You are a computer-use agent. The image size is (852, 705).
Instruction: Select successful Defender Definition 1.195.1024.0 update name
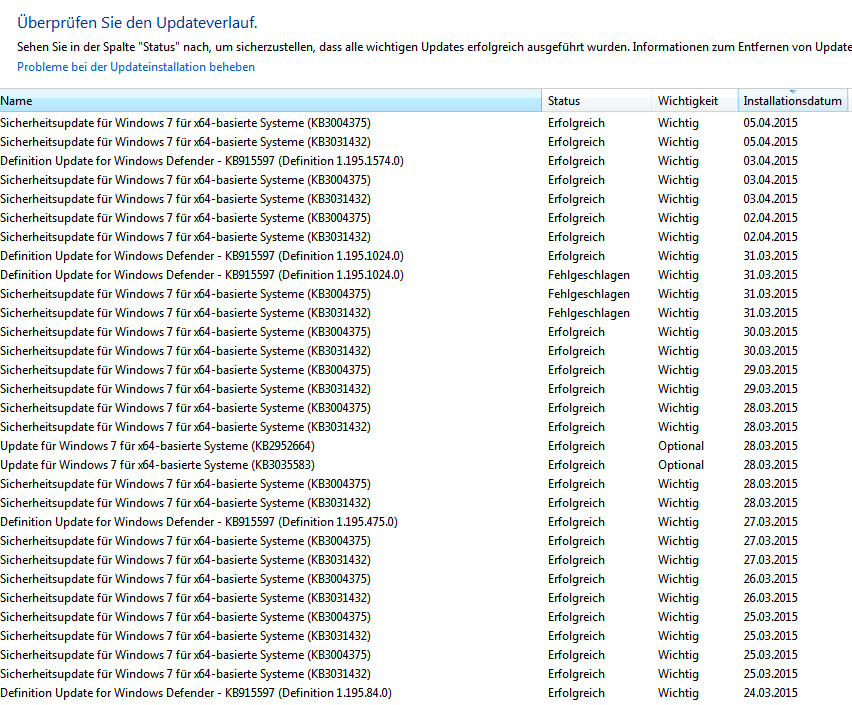point(202,256)
